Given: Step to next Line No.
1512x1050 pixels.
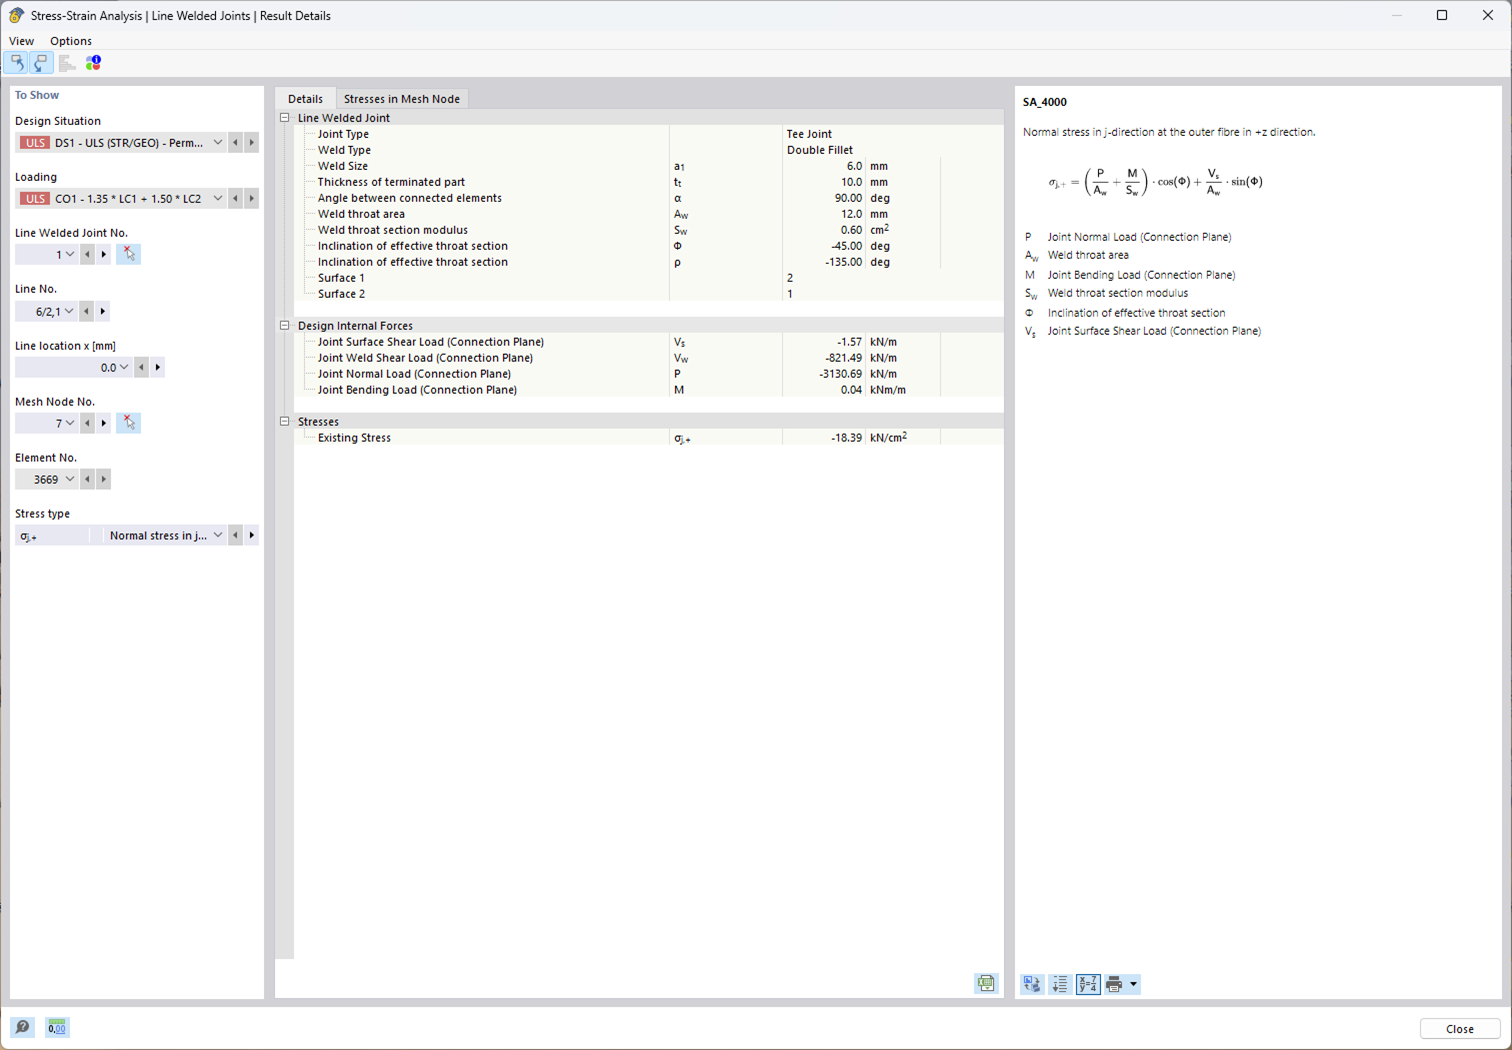Looking at the screenshot, I should click(103, 312).
